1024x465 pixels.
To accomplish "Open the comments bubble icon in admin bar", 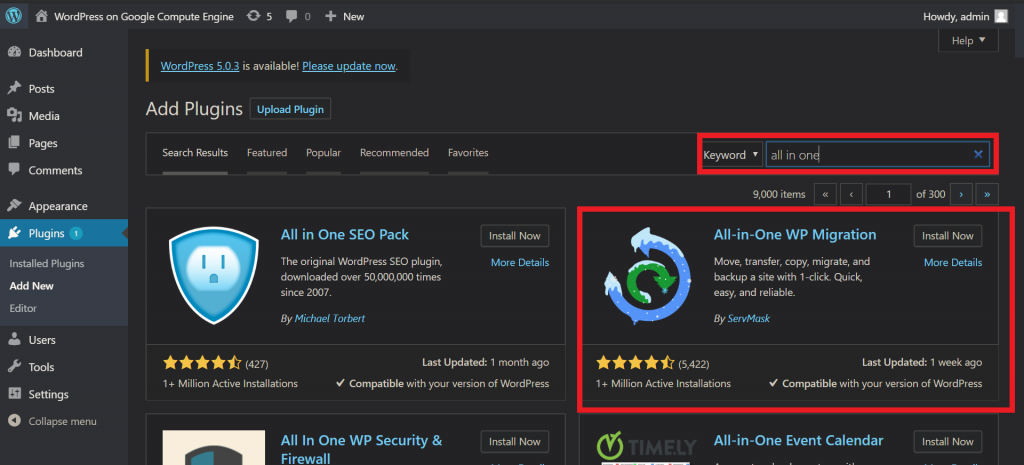I will pyautogui.click(x=292, y=16).
